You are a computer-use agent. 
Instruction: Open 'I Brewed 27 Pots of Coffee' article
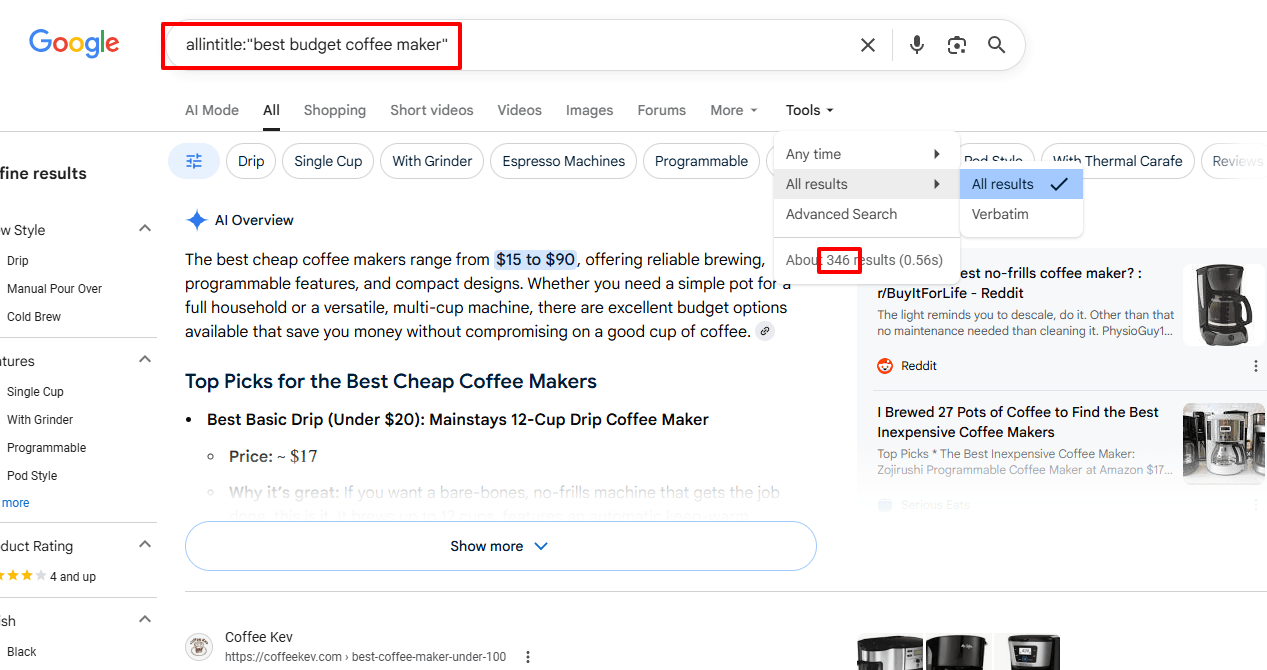pos(1018,422)
